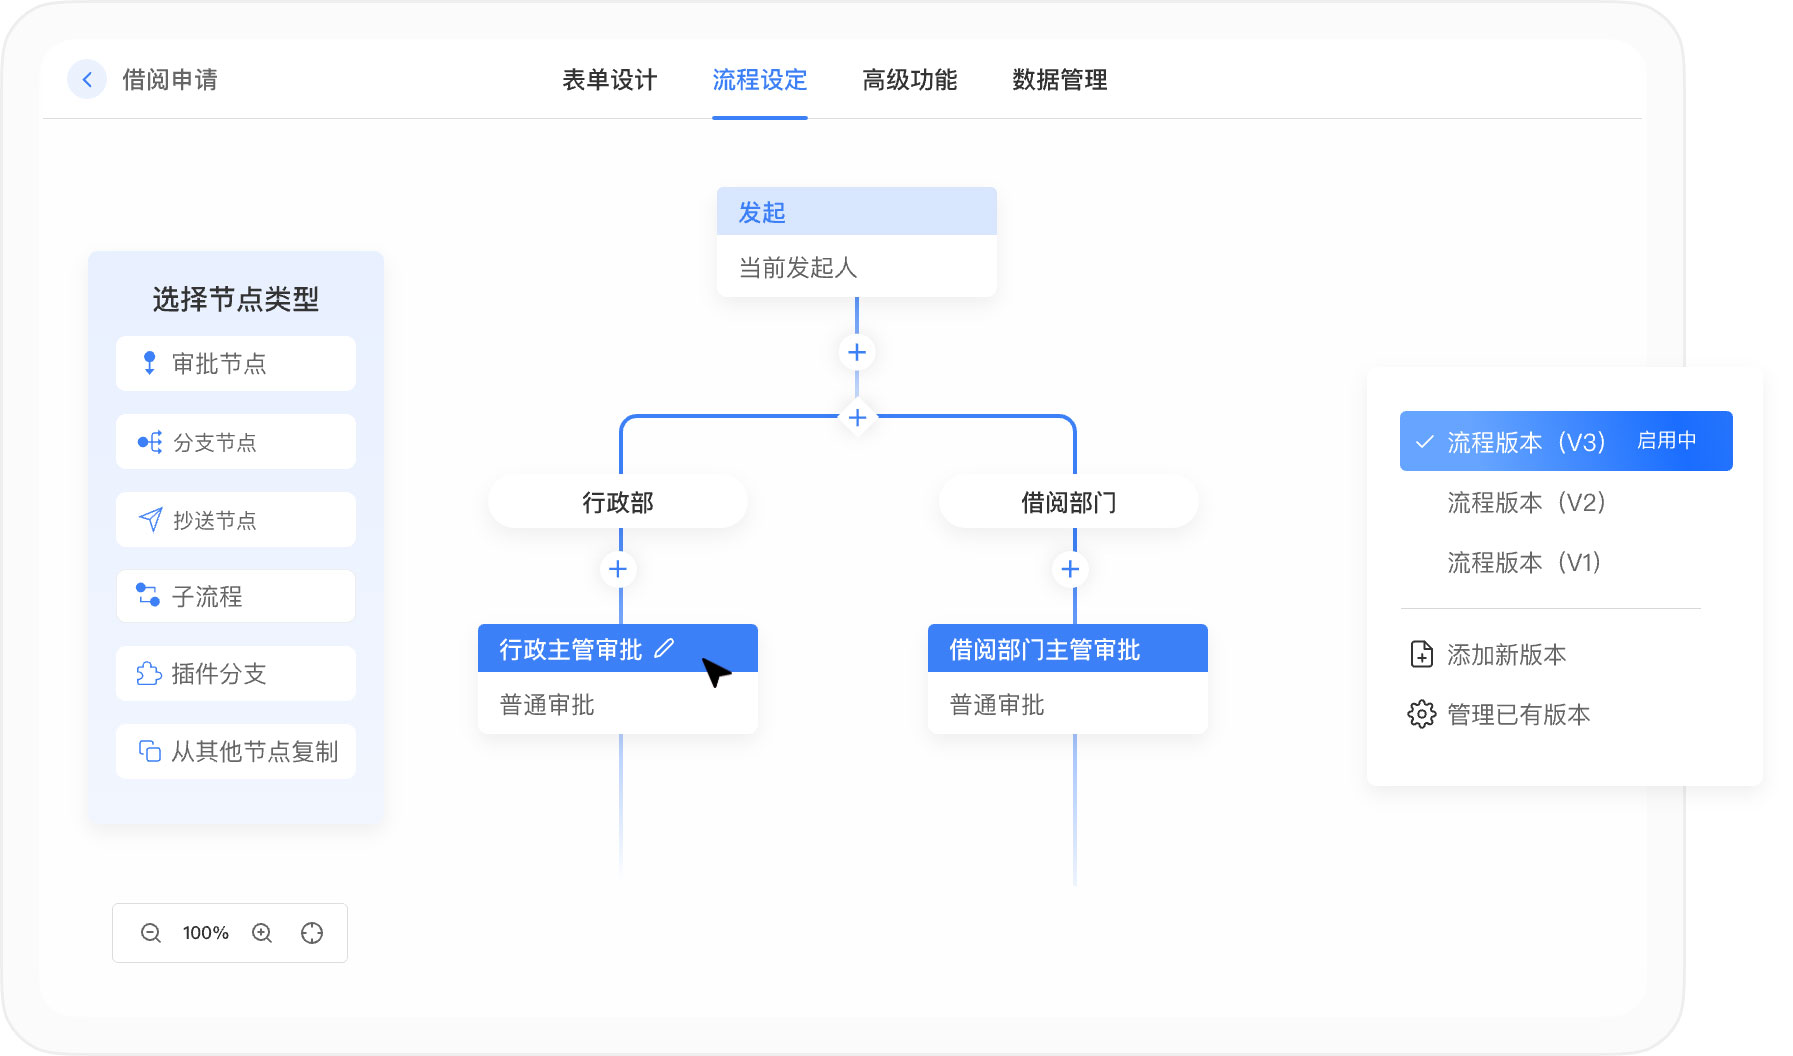
Task: Open the 高级功能 tab
Action: pos(909,80)
